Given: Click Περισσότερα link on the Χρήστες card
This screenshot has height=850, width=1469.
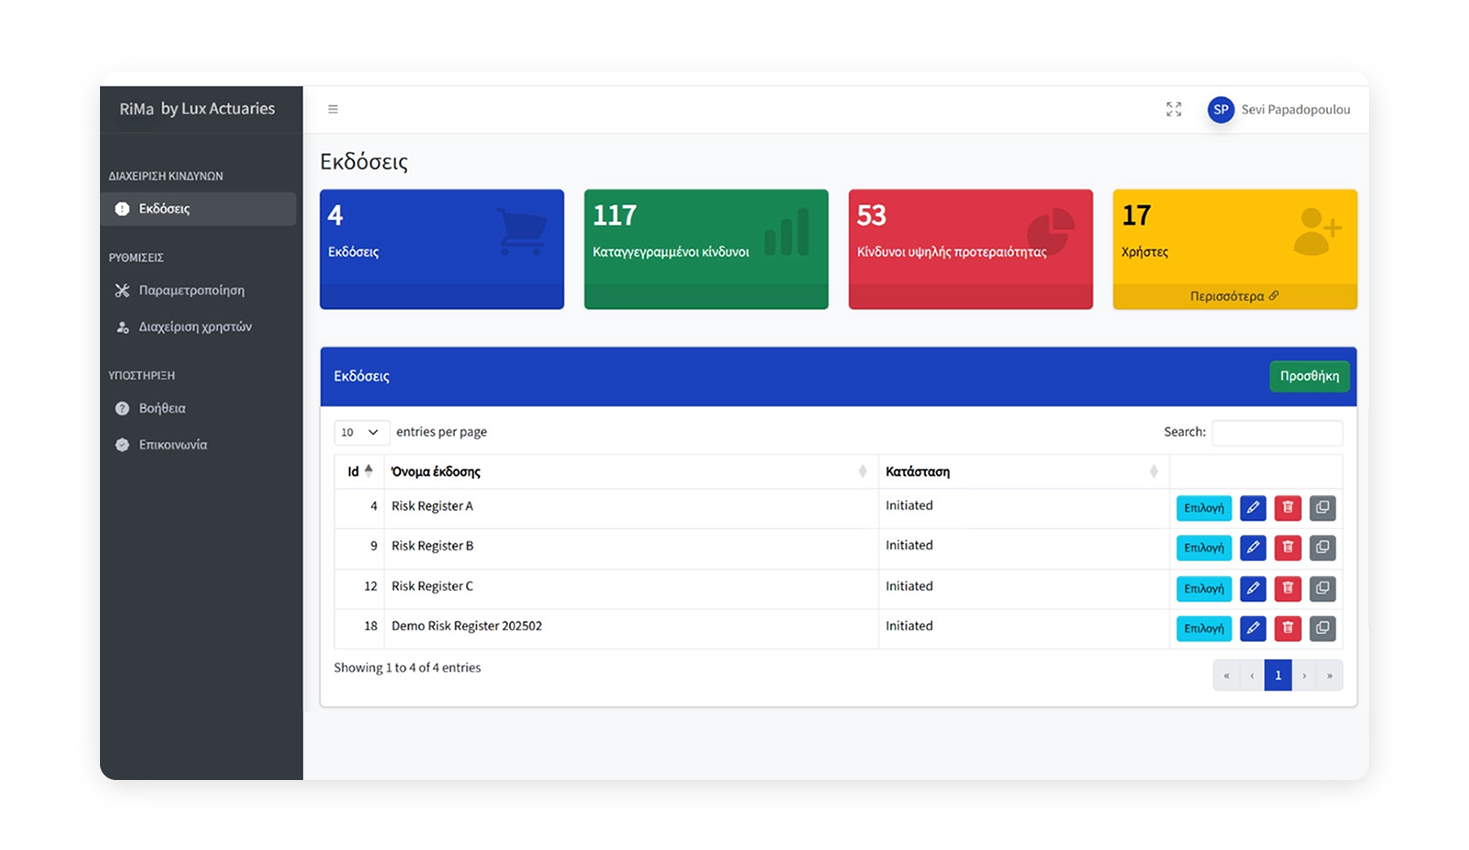Looking at the screenshot, I should 1234,296.
